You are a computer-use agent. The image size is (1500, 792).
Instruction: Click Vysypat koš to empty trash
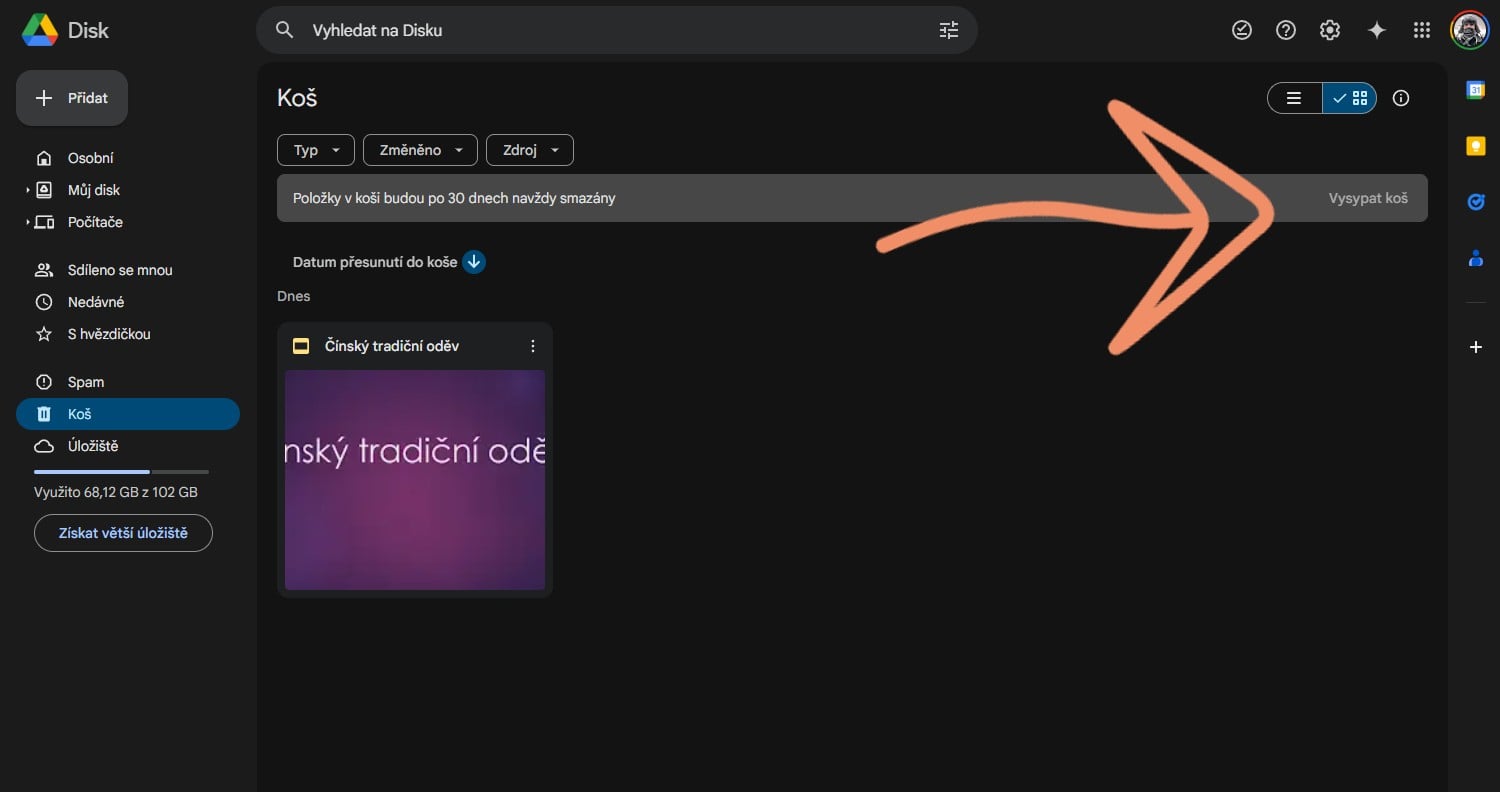coord(1368,198)
